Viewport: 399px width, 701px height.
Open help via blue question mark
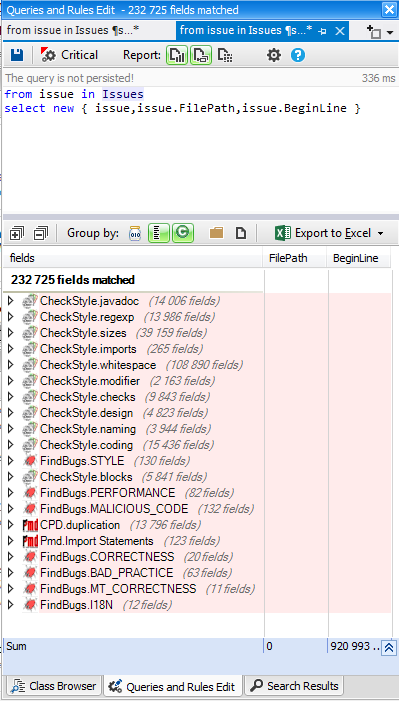(298, 55)
